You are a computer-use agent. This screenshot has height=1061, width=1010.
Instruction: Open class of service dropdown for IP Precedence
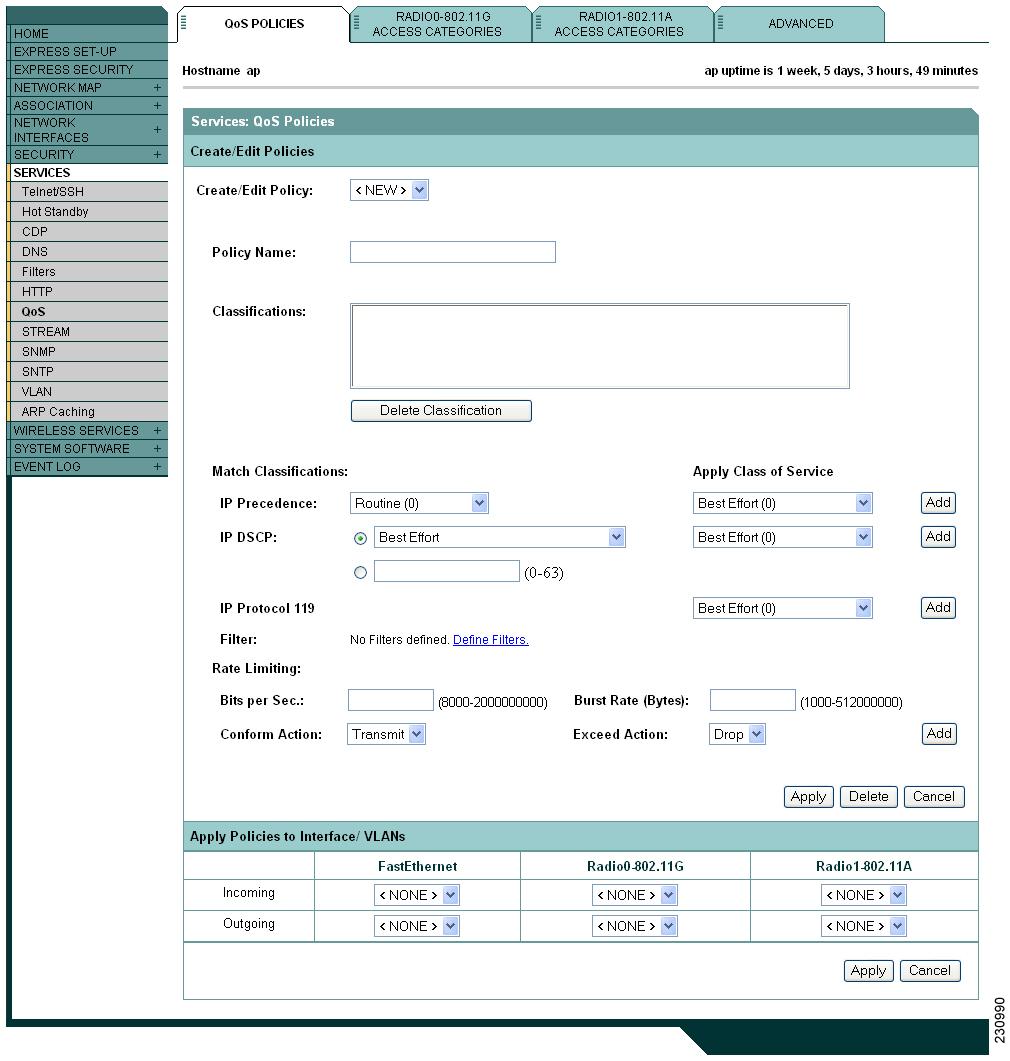click(782, 503)
